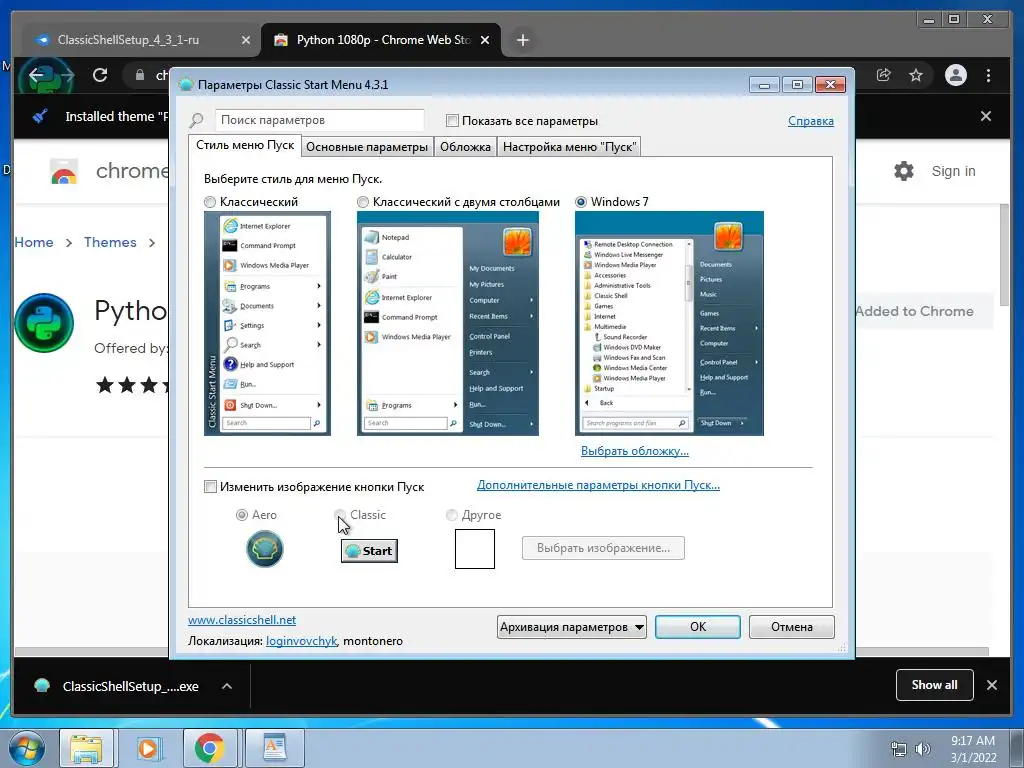1024x768 pixels.
Task: Activate the Python 1080p Chrome Web Store tab
Action: click(383, 40)
